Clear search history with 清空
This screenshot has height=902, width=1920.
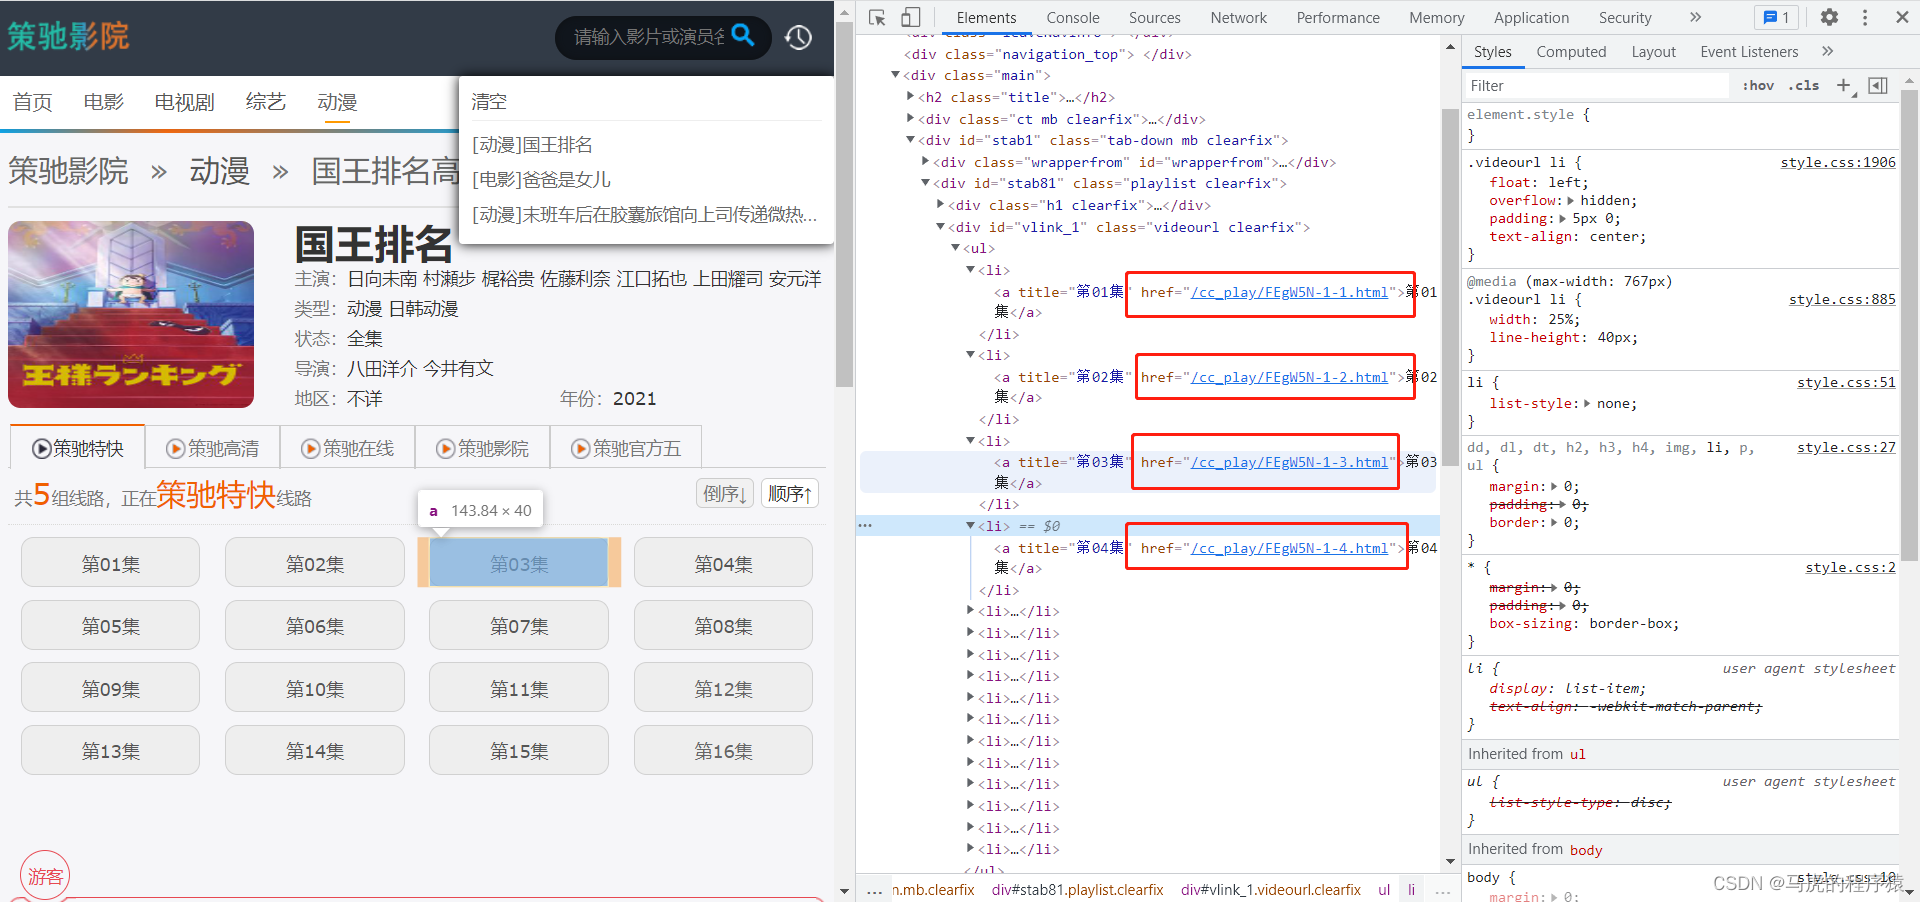coord(489,102)
